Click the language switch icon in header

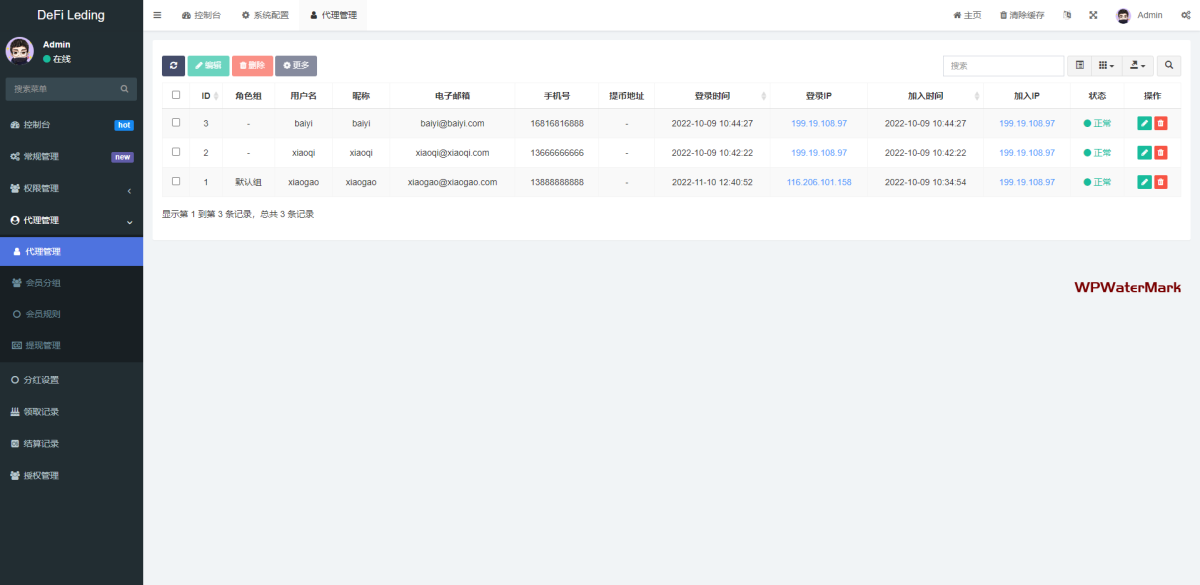1067,15
